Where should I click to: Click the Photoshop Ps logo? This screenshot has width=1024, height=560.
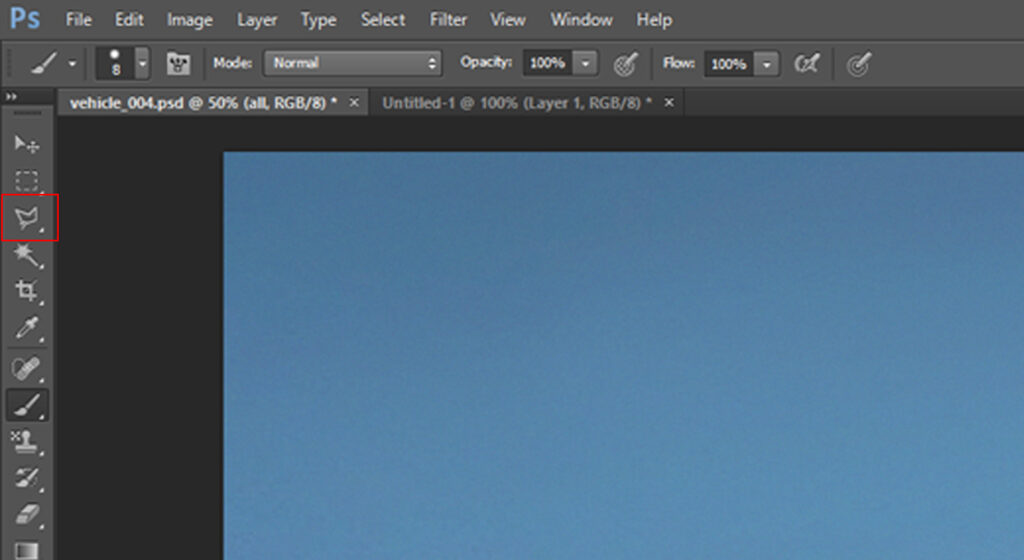[25, 19]
